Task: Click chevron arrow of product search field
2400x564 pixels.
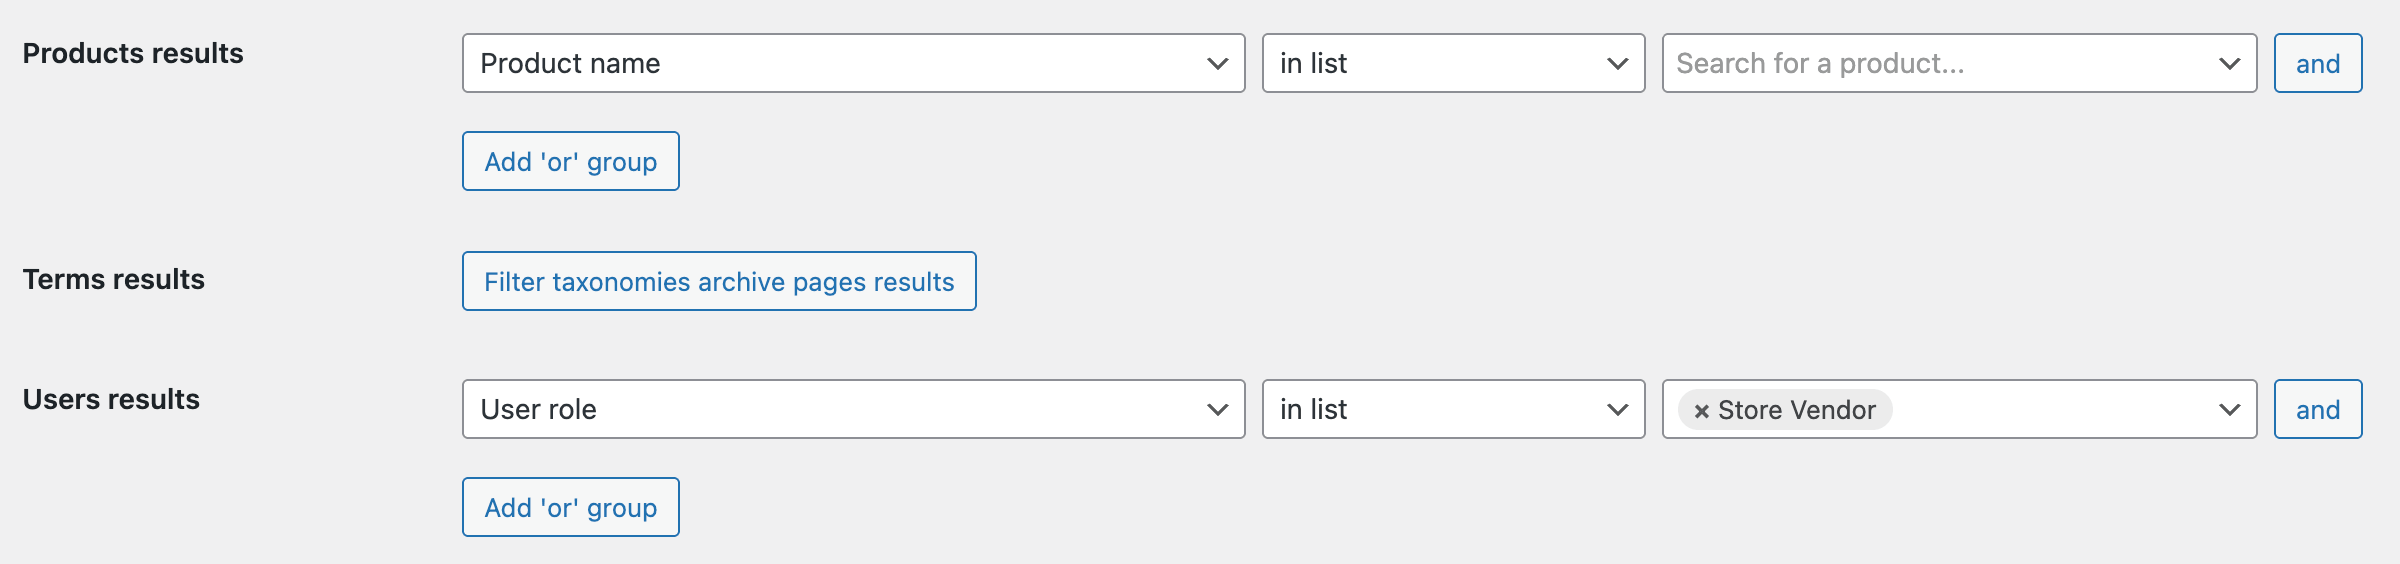Action: (2229, 63)
